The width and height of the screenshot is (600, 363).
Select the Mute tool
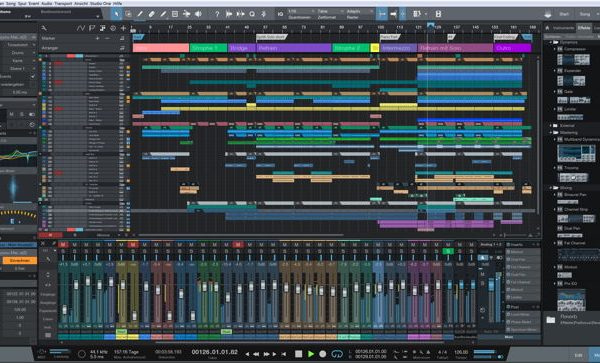(175, 14)
